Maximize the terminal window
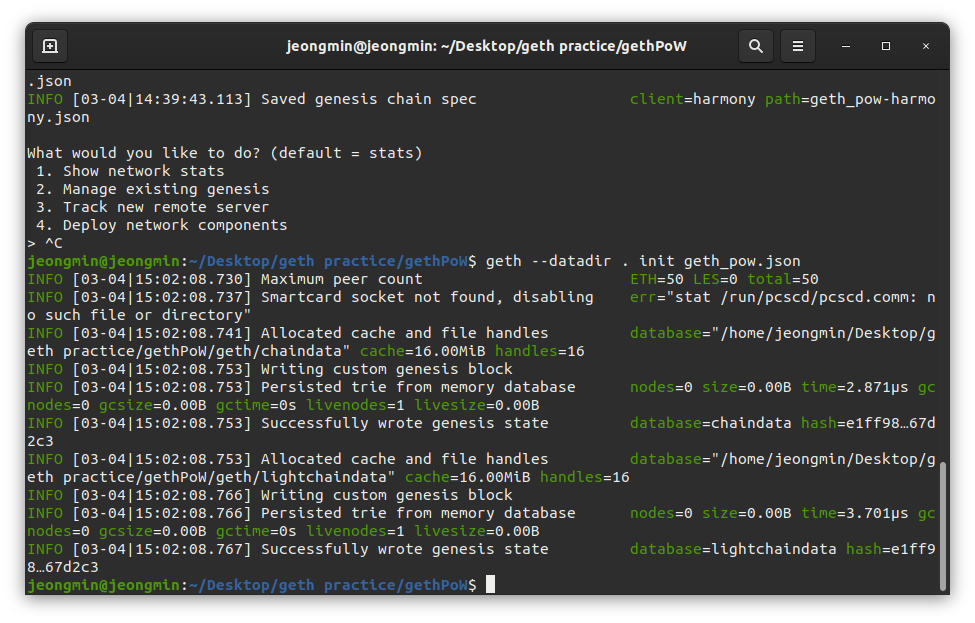Image resolution: width=975 pixels, height=623 pixels. [886, 46]
